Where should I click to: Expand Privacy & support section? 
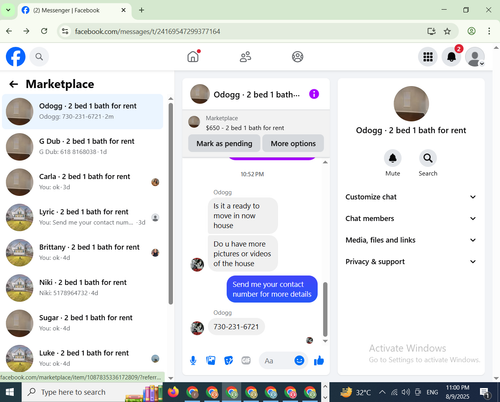click(410, 262)
